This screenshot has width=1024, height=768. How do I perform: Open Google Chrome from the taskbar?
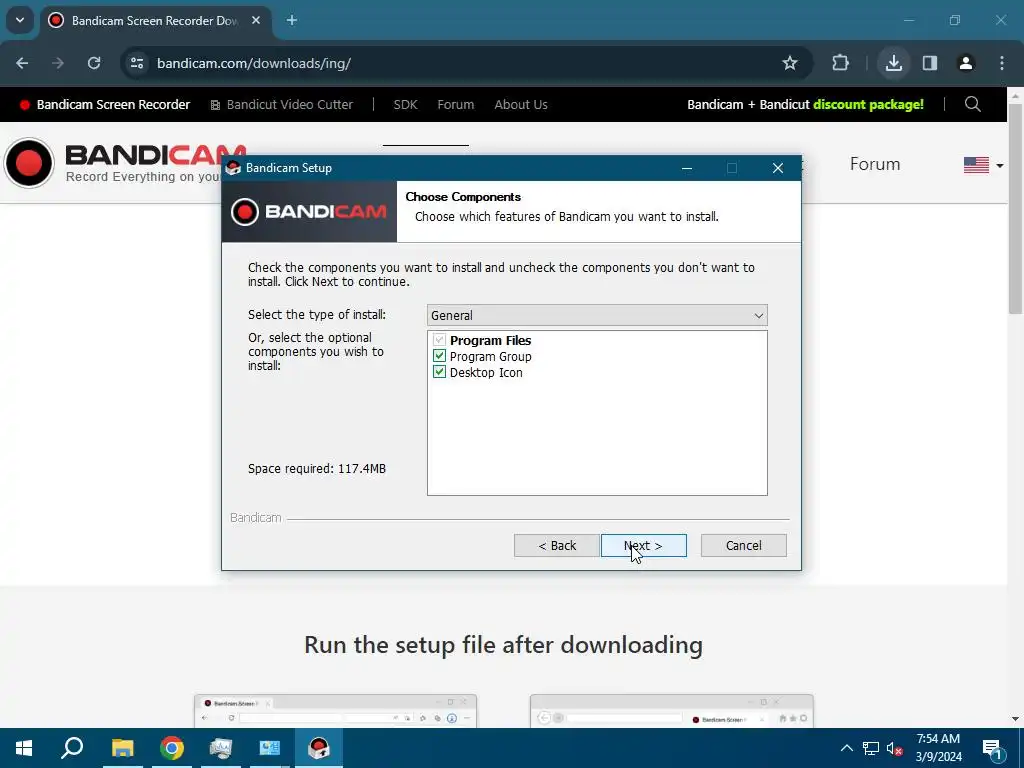[172, 748]
